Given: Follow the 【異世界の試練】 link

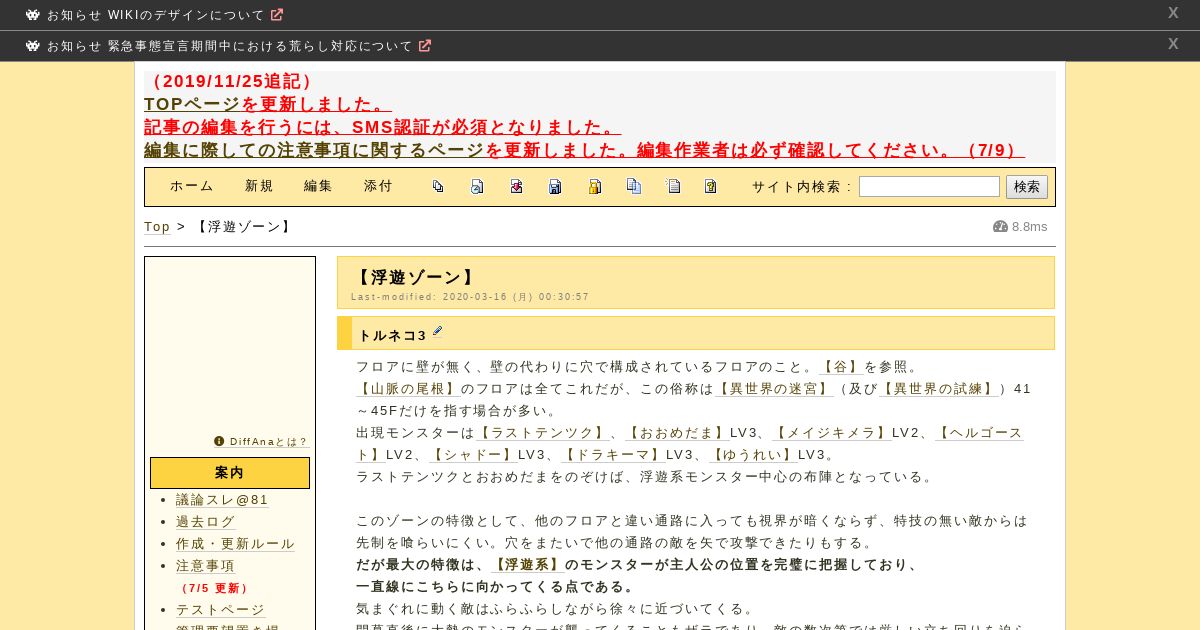Looking at the screenshot, I should [x=939, y=389].
